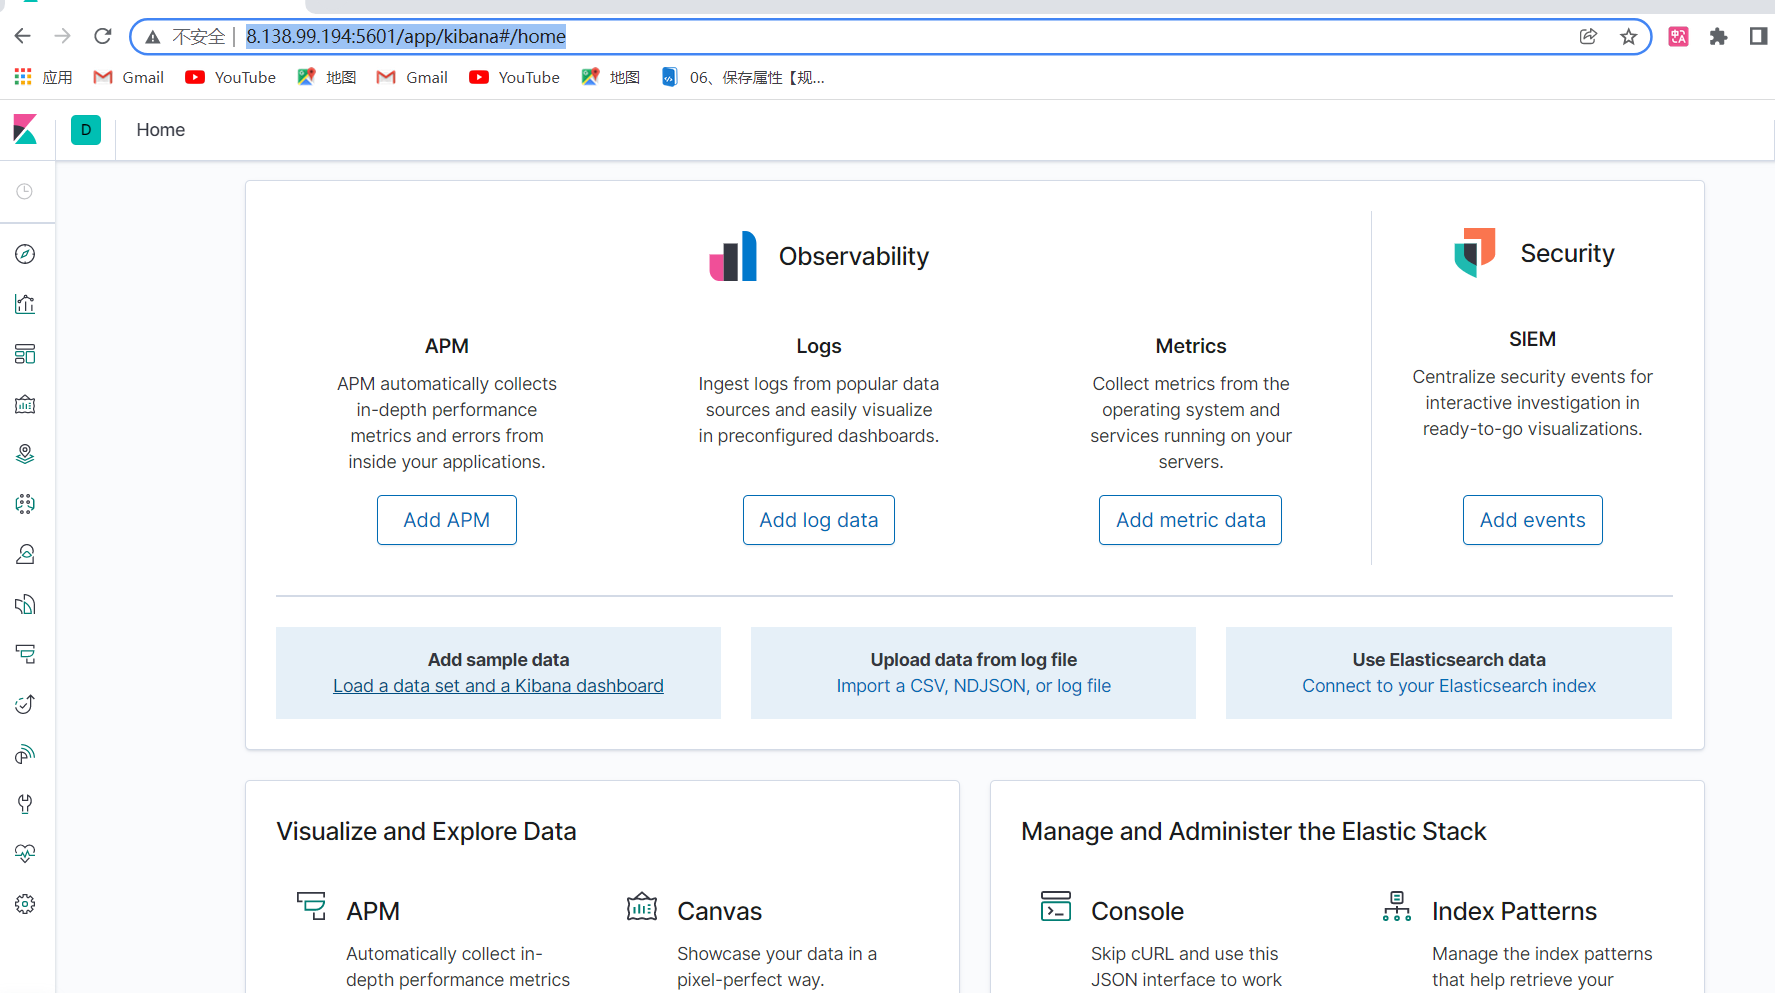Image resolution: width=1775 pixels, height=993 pixels.
Task: Open the Index Patterns heading link
Action: pos(1514,911)
